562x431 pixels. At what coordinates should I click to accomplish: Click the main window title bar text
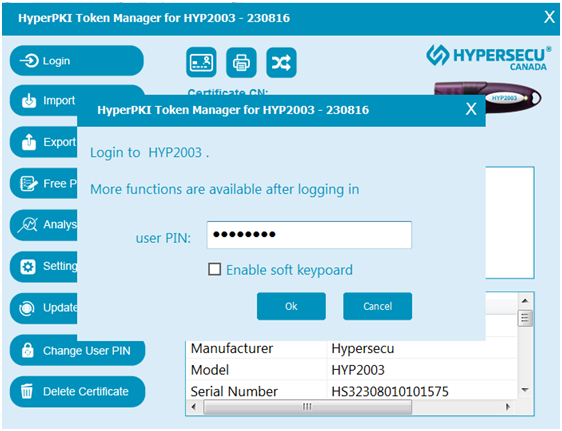click(x=154, y=18)
